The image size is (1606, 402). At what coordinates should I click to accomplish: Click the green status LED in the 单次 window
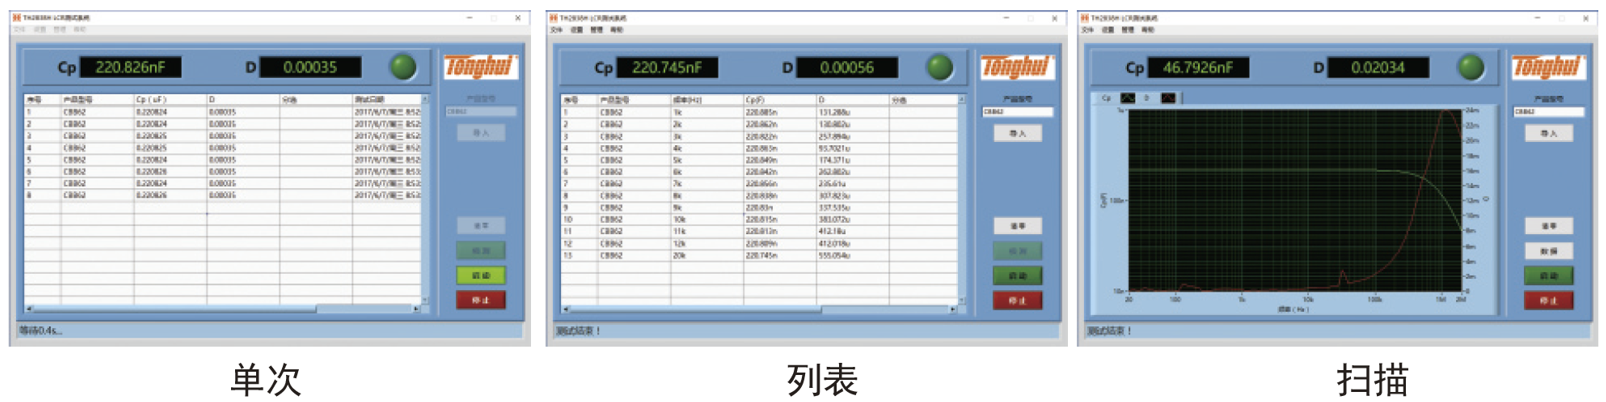point(402,67)
